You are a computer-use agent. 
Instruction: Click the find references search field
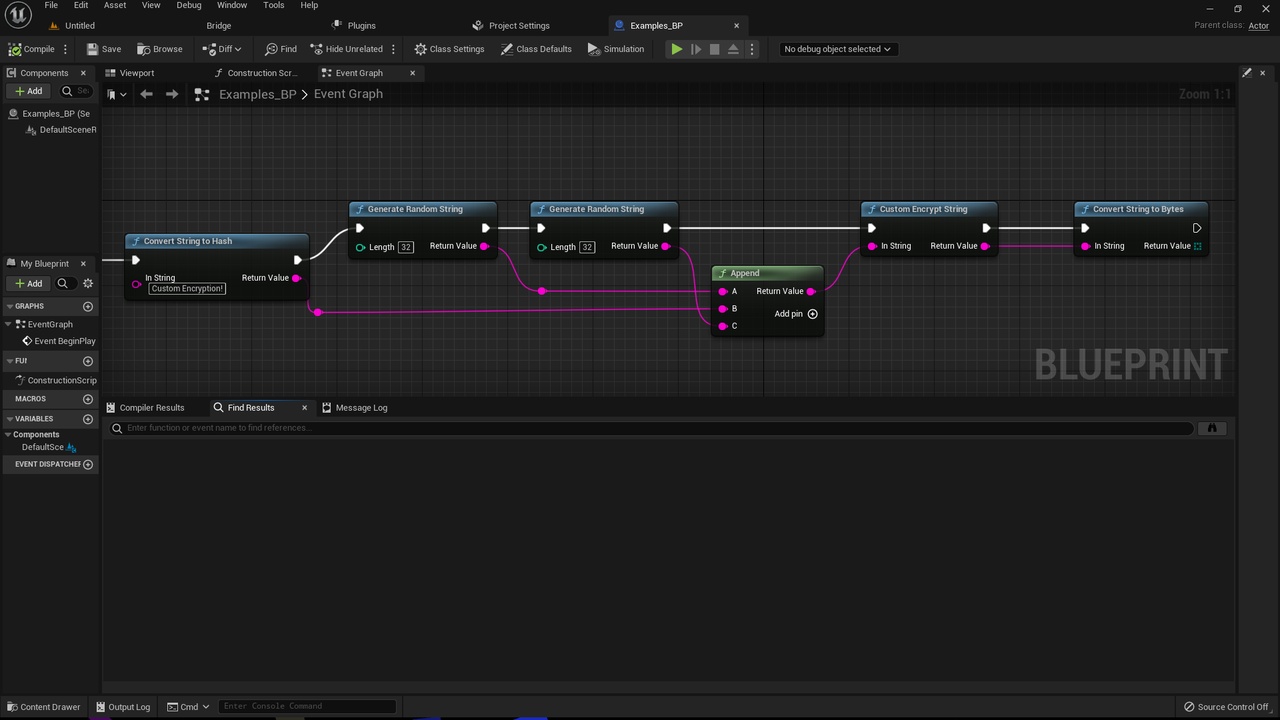(x=650, y=428)
